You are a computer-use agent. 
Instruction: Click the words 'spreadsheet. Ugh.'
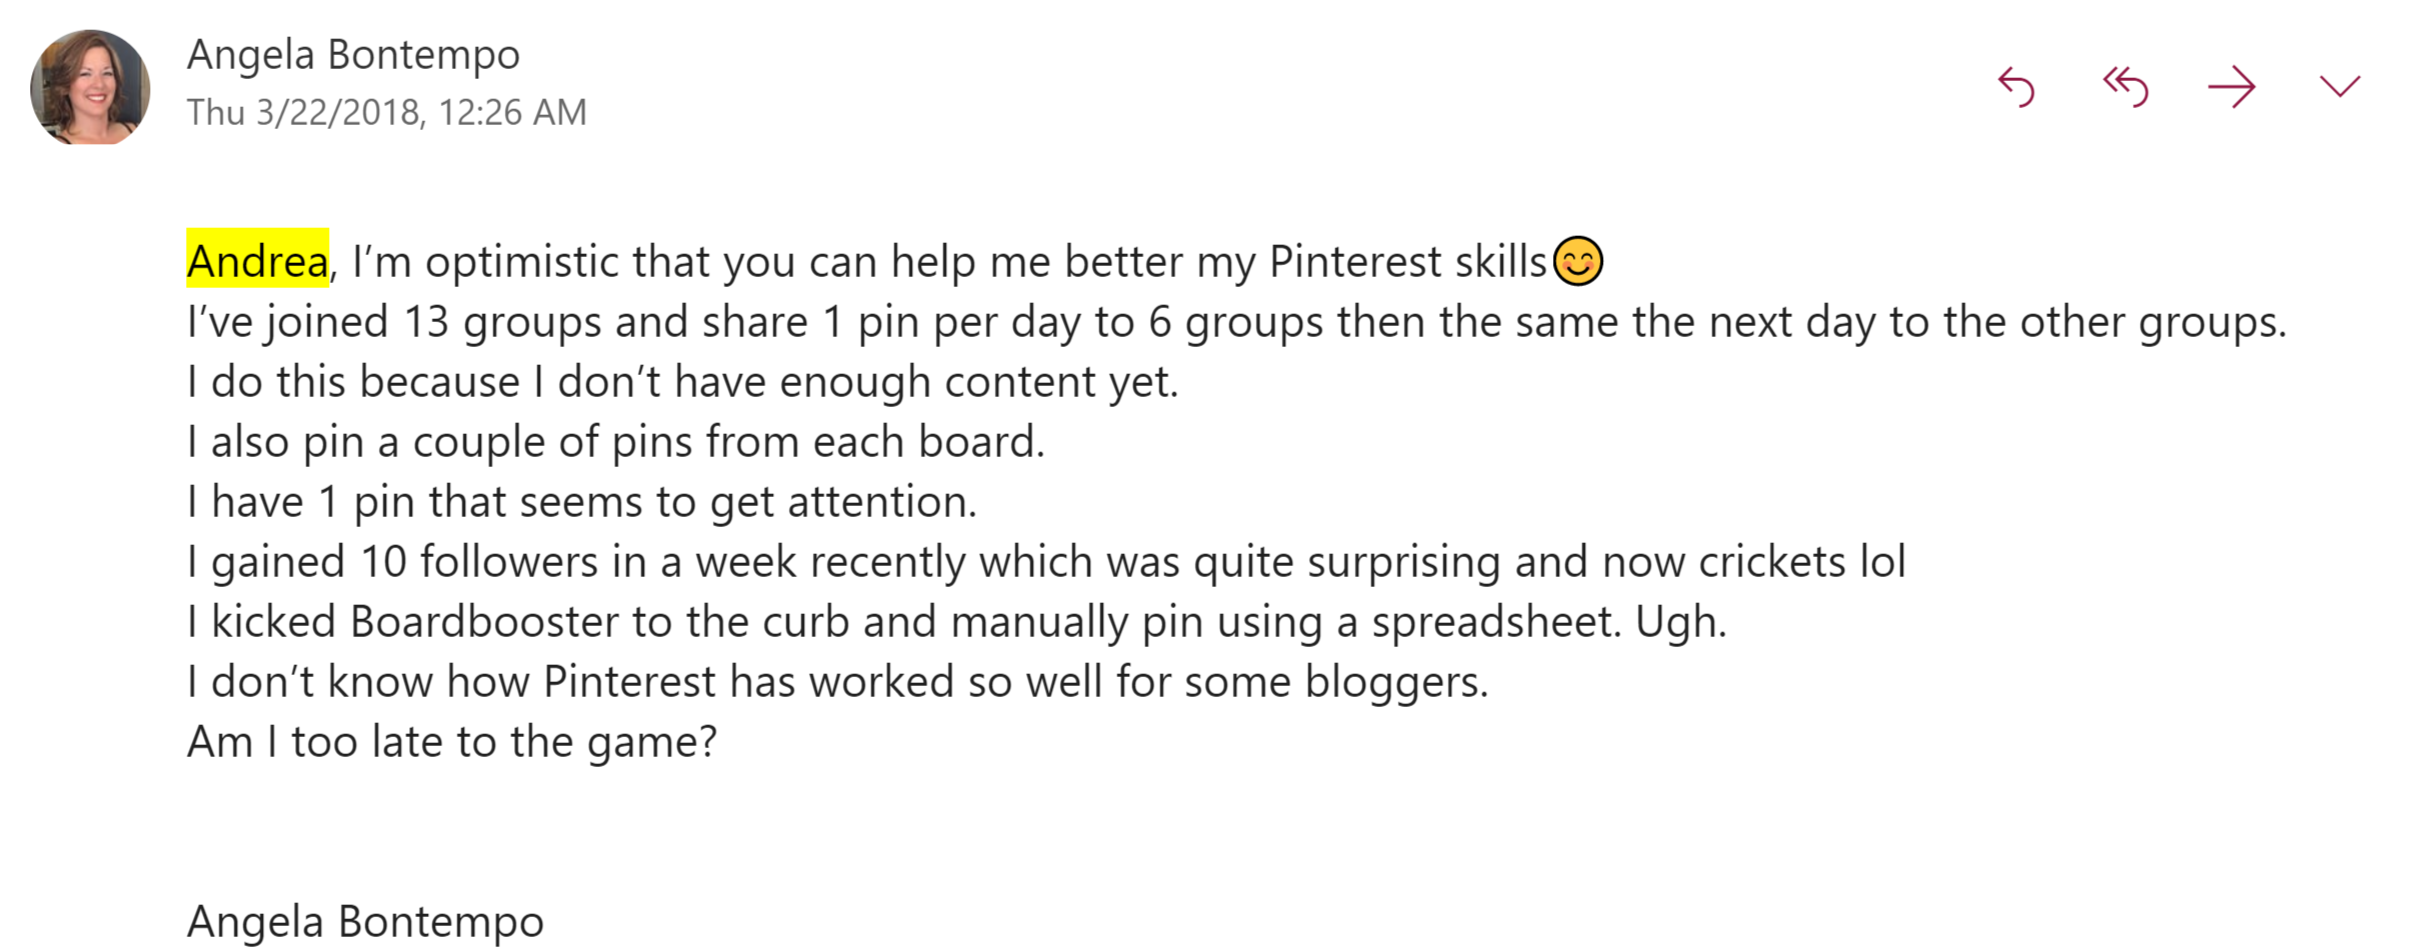point(1549,622)
